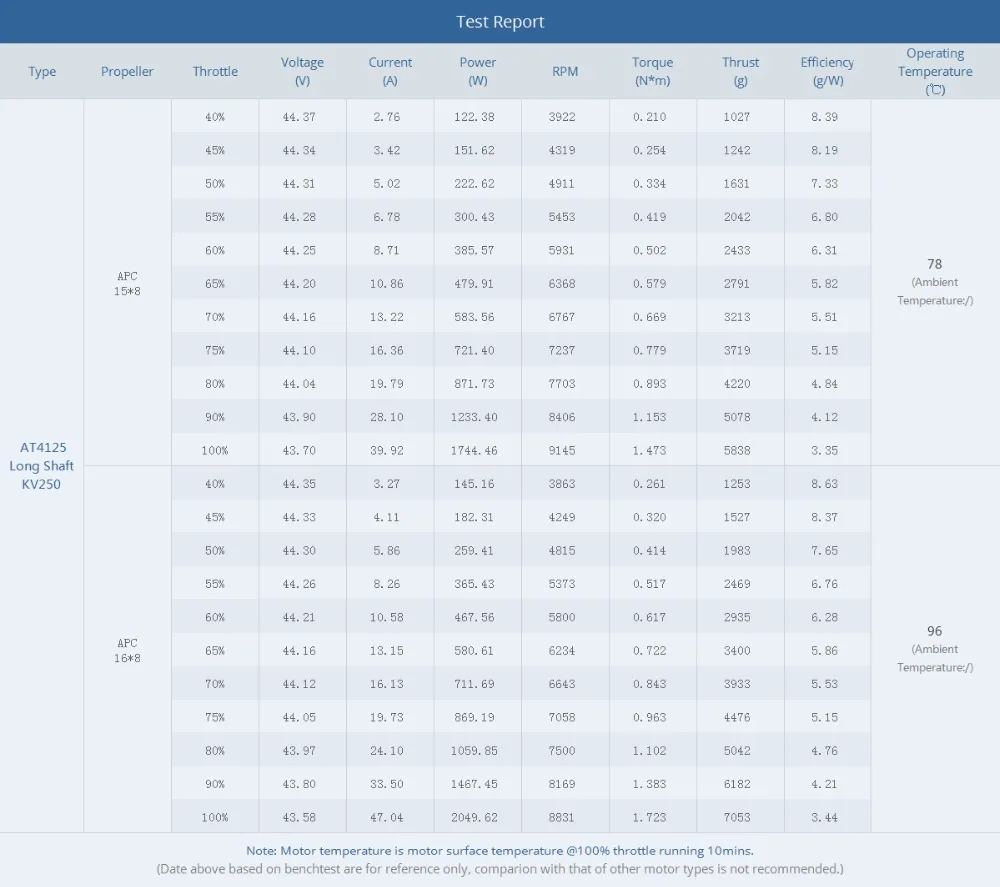Image resolution: width=1000 pixels, height=887 pixels.
Task: Select the 7053 thrust value
Action: [737, 817]
